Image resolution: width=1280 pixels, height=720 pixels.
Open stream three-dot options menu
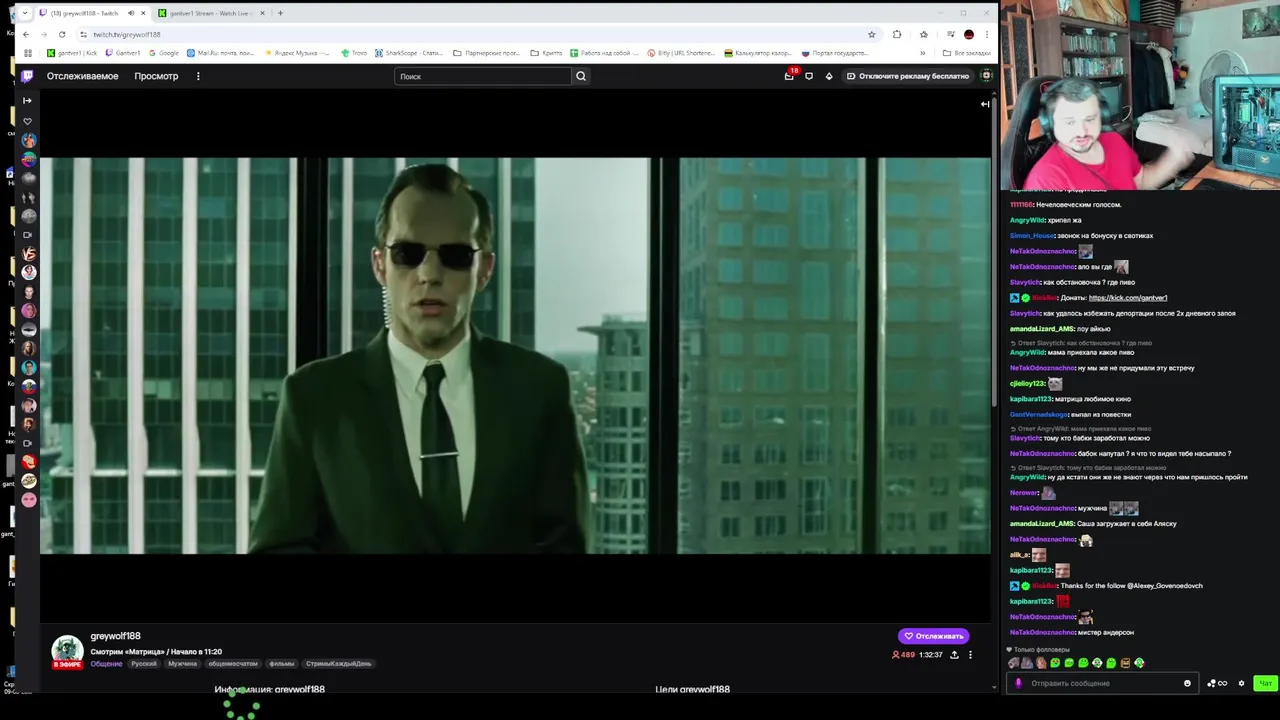pyautogui.click(x=970, y=655)
